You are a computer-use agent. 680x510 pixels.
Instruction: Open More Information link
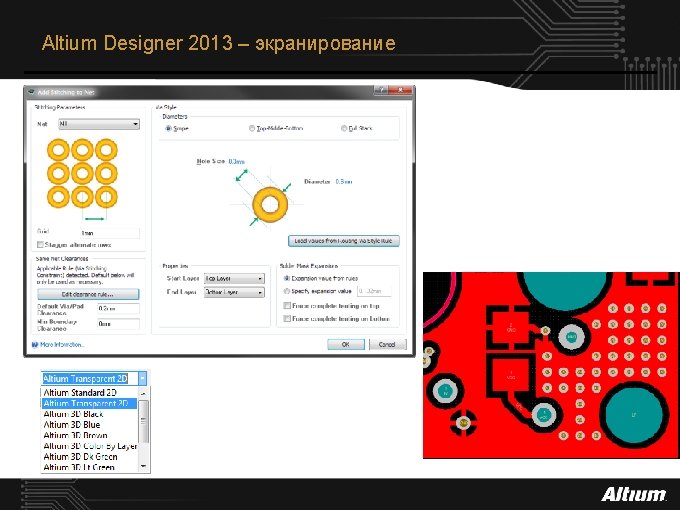pos(62,345)
